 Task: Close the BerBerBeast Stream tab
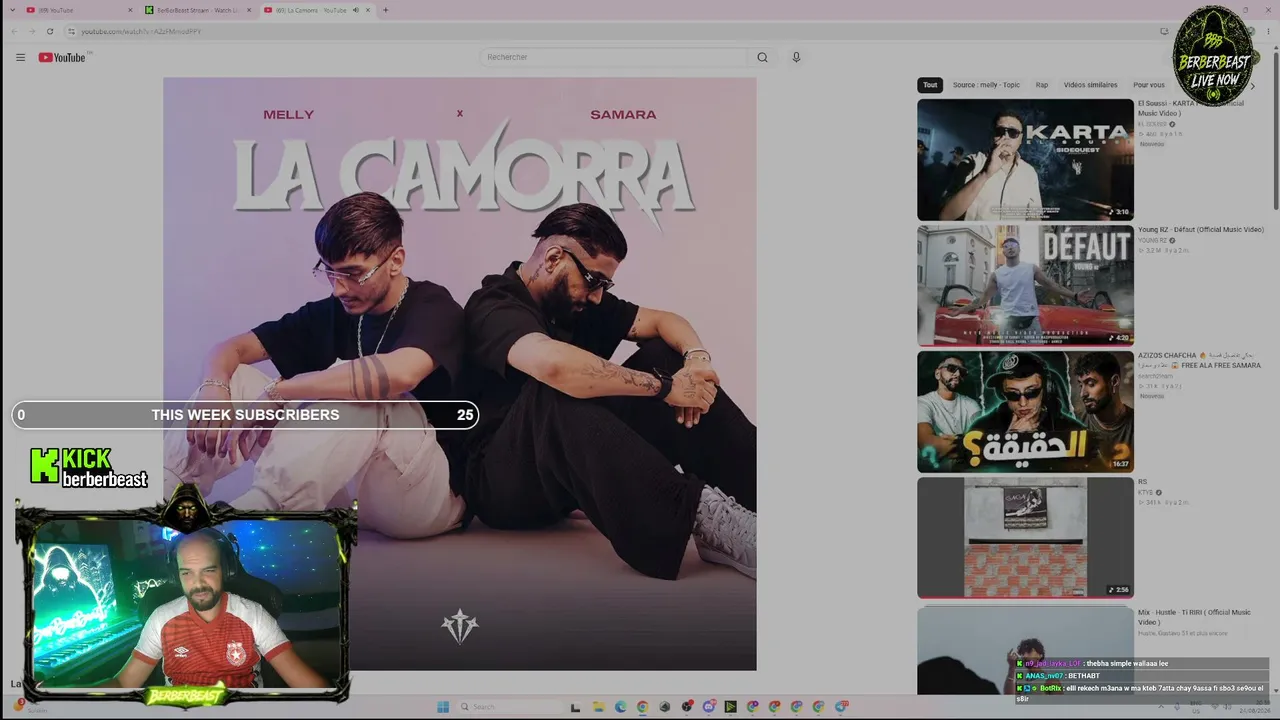249,10
